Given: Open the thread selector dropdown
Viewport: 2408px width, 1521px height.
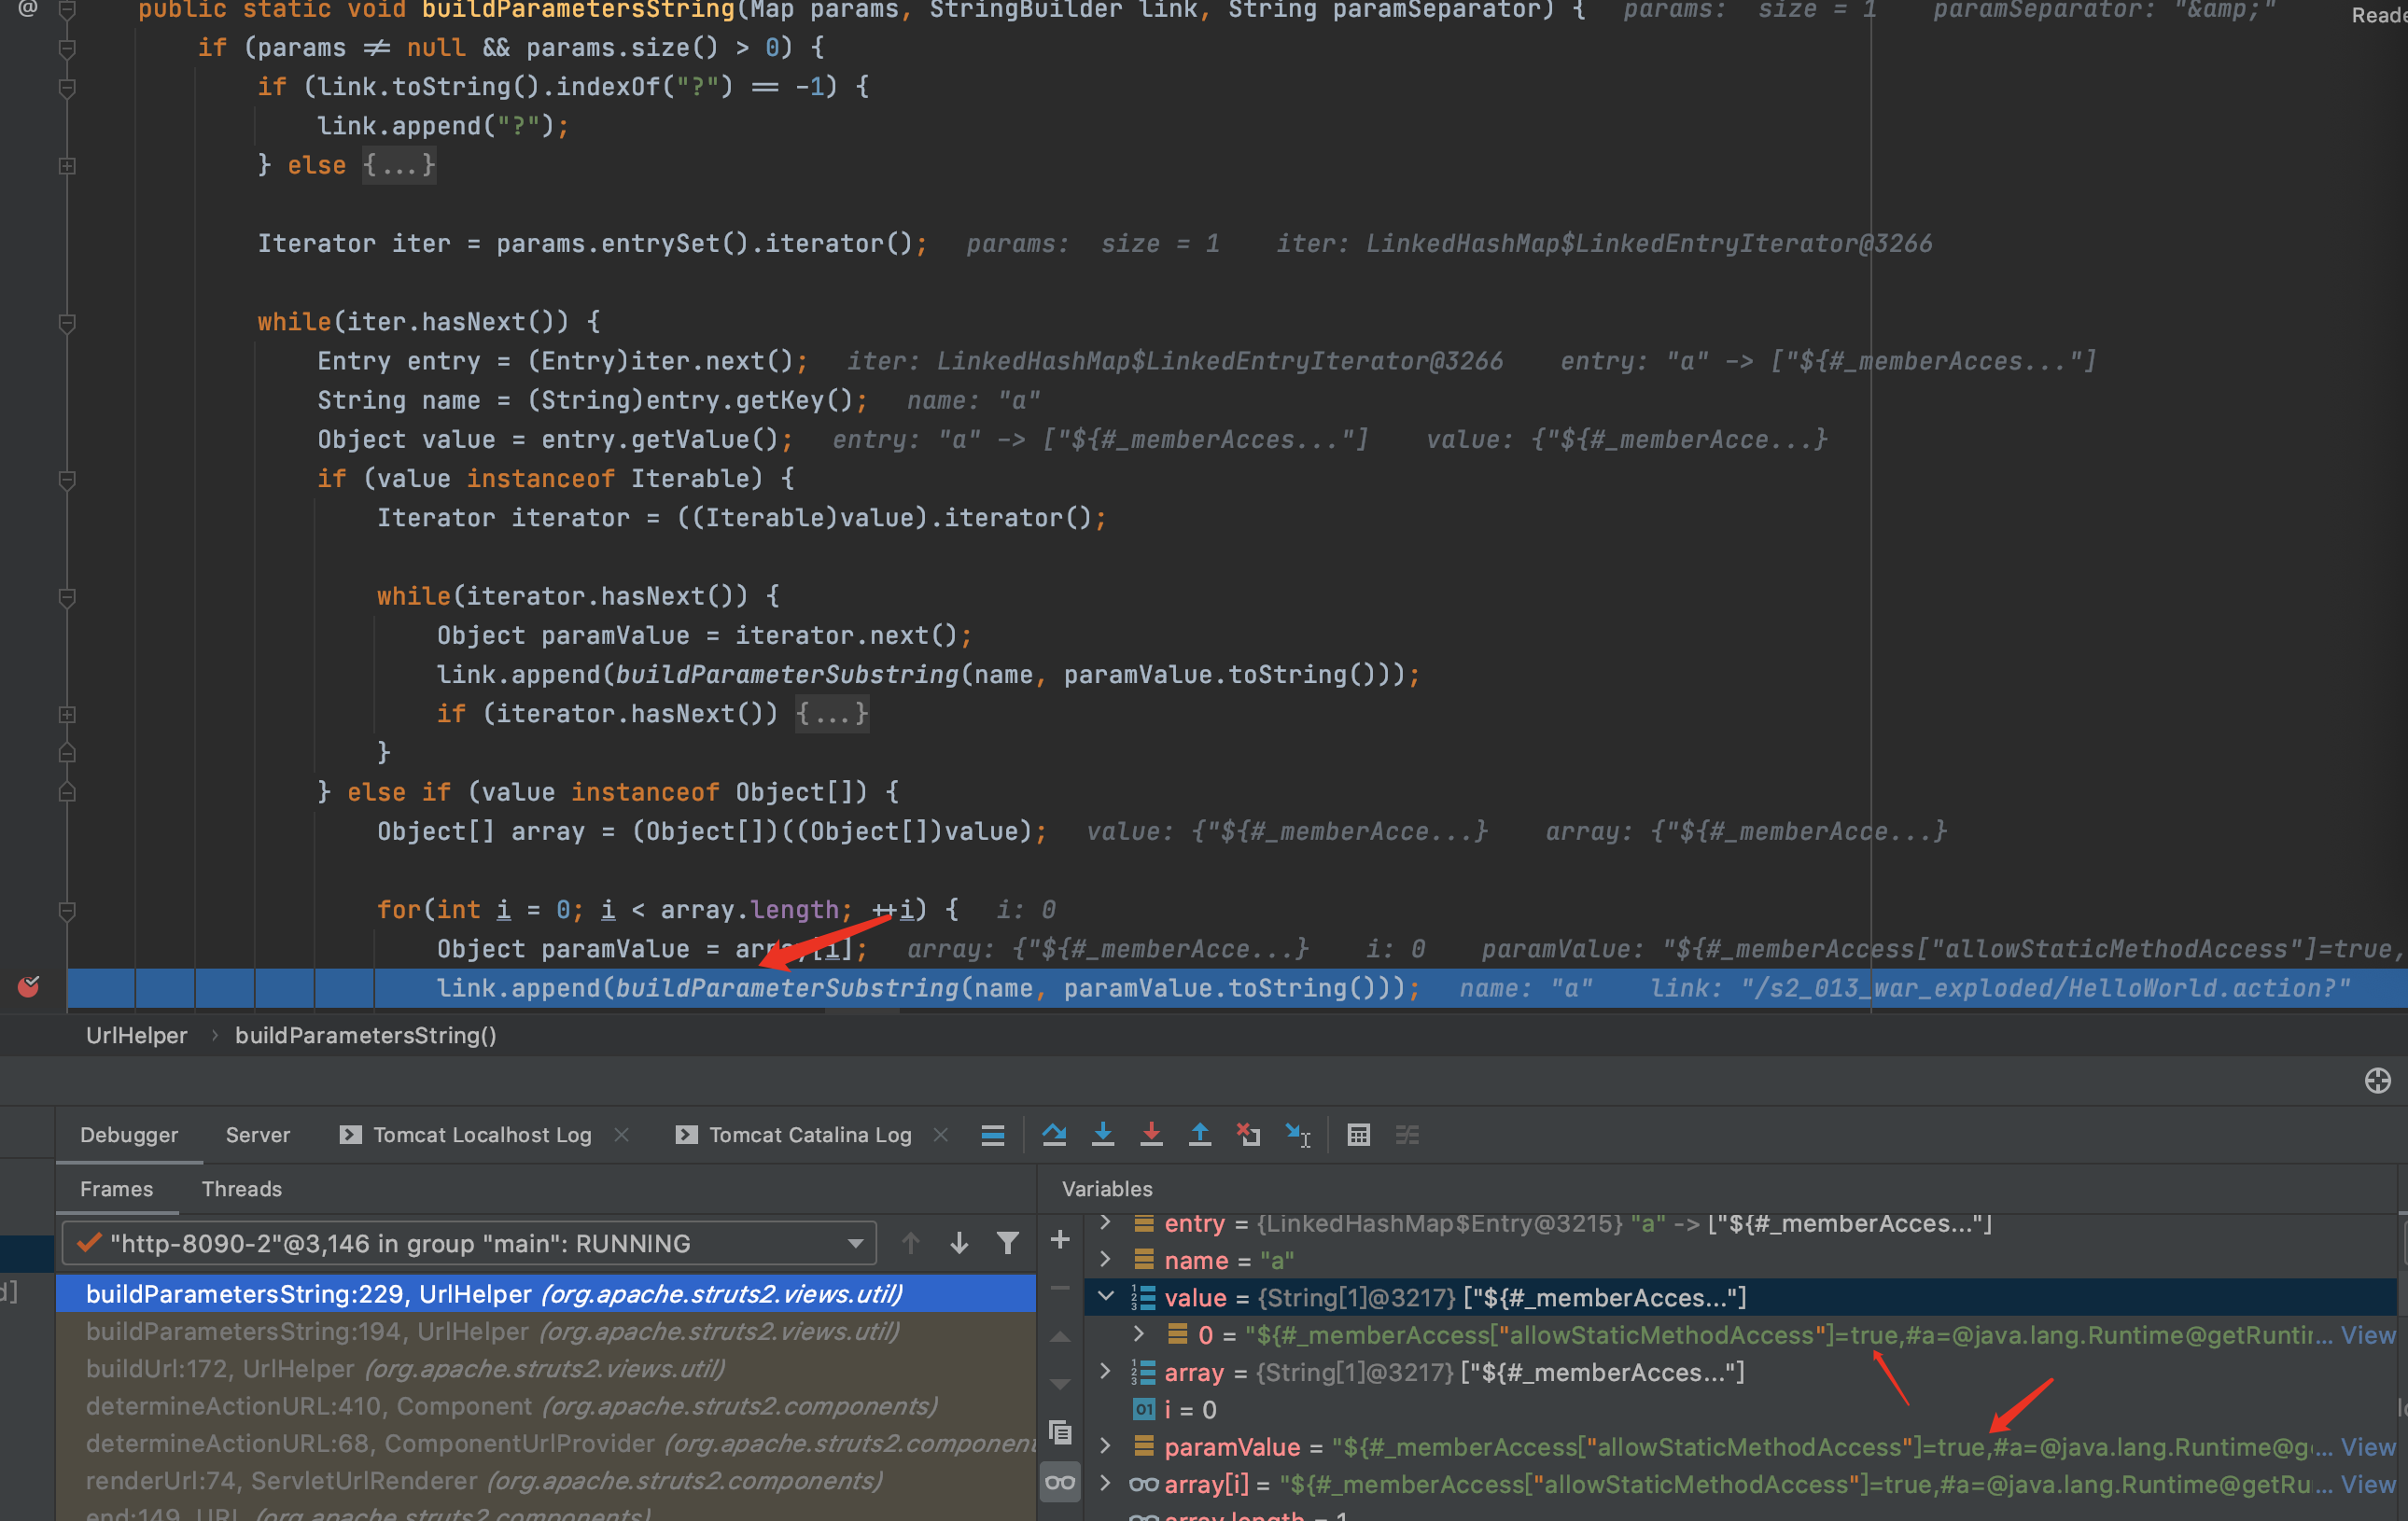Looking at the screenshot, I should [x=469, y=1243].
